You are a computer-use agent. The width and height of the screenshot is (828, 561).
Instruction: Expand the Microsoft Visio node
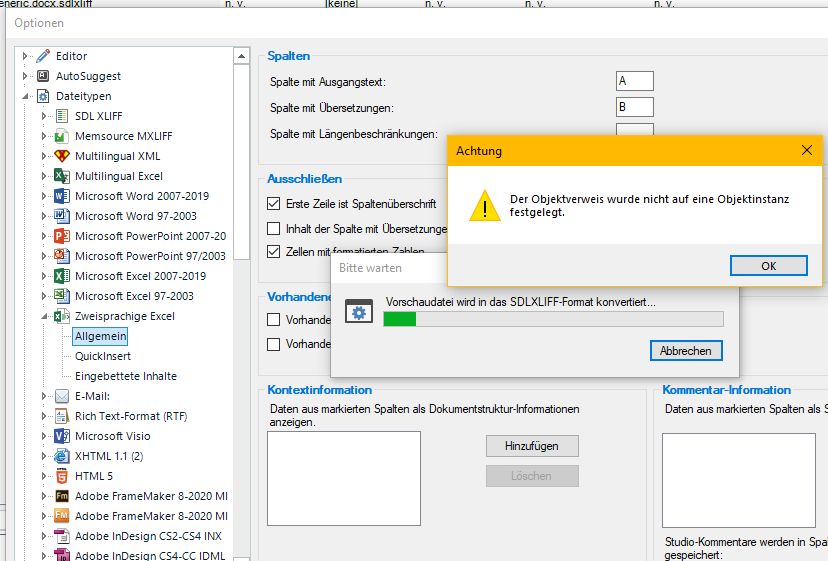point(44,436)
